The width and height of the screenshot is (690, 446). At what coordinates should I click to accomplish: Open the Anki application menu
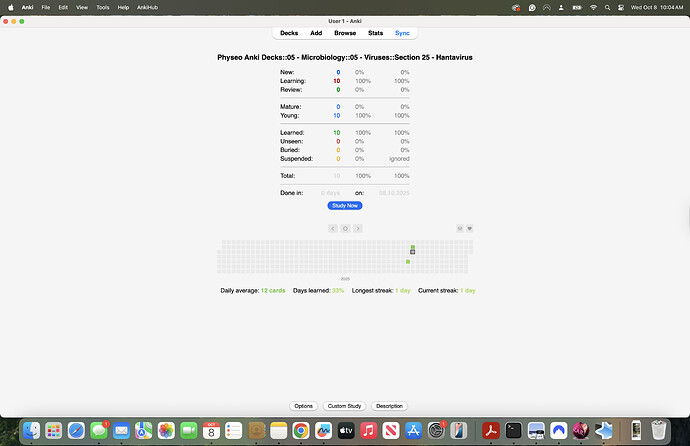click(x=28, y=7)
